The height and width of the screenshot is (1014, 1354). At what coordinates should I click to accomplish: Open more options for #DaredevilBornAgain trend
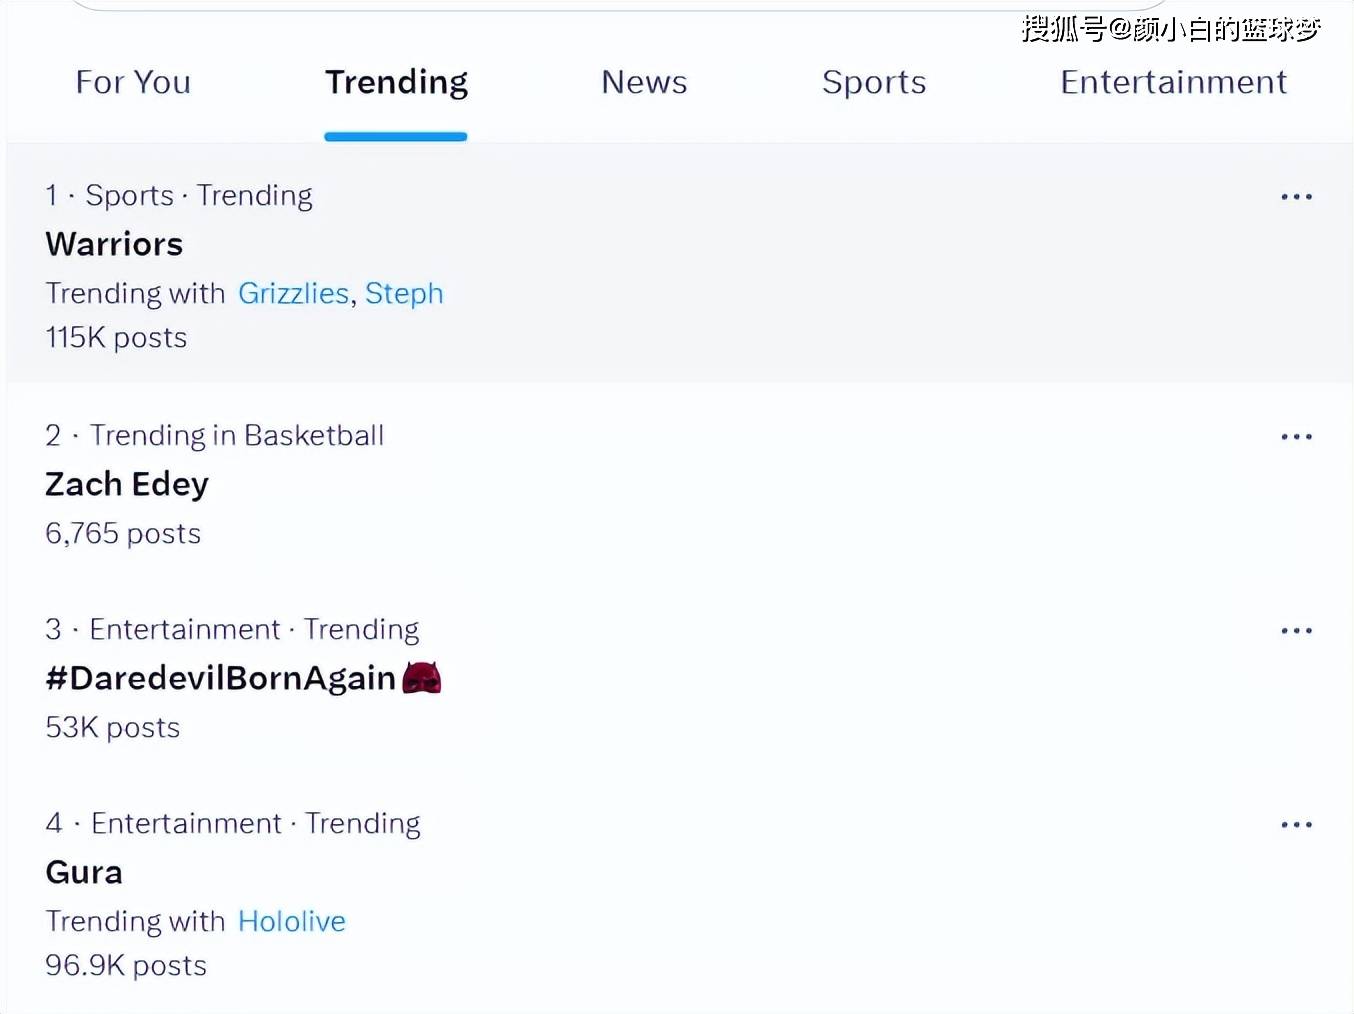coord(1296,631)
